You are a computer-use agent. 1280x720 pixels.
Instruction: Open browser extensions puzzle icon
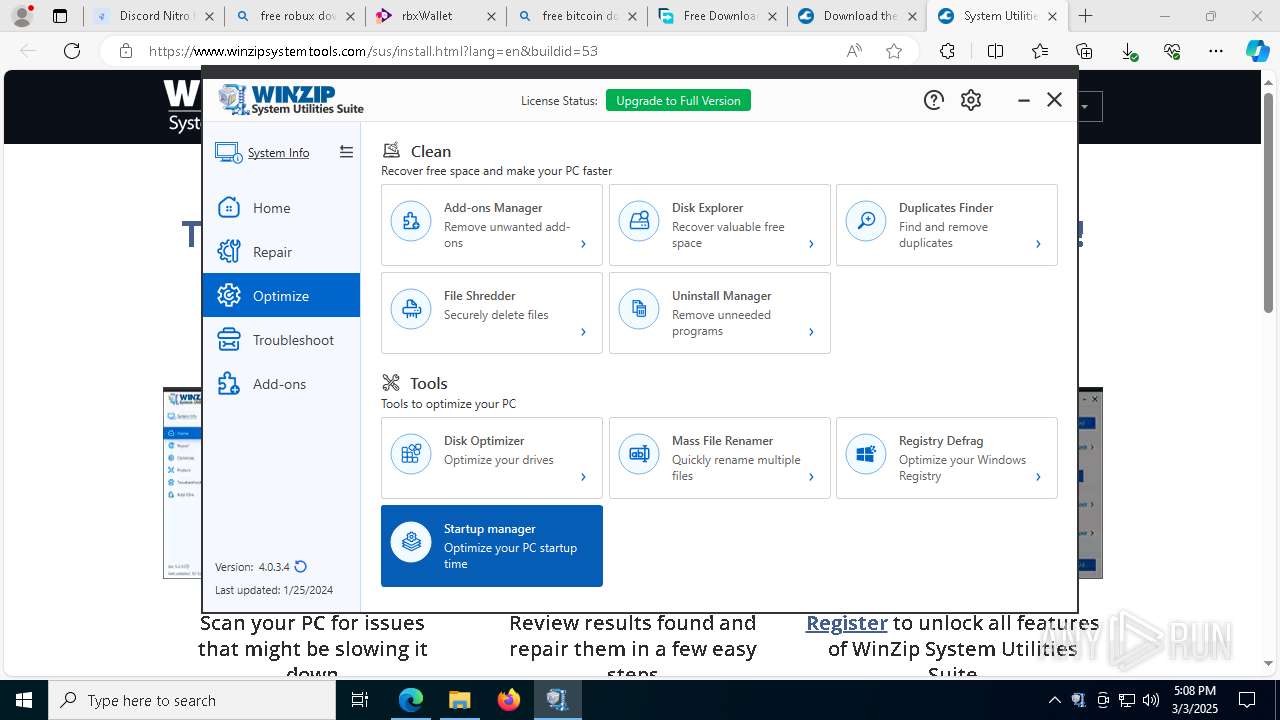click(x=947, y=51)
